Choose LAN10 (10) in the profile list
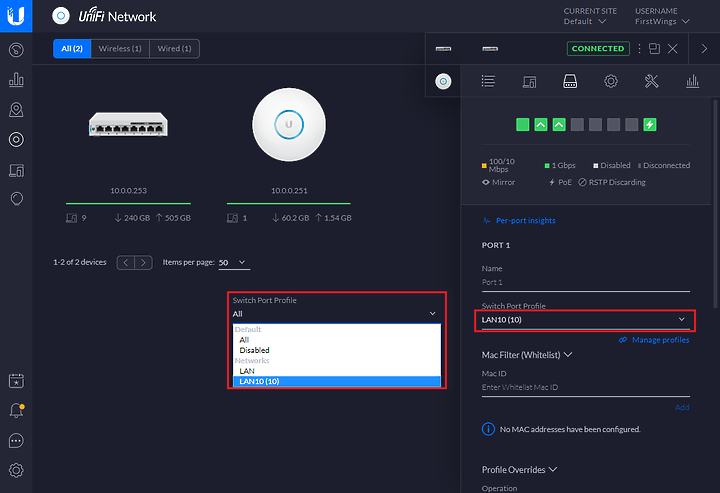Viewport: 720px width, 493px height. pyautogui.click(x=337, y=381)
